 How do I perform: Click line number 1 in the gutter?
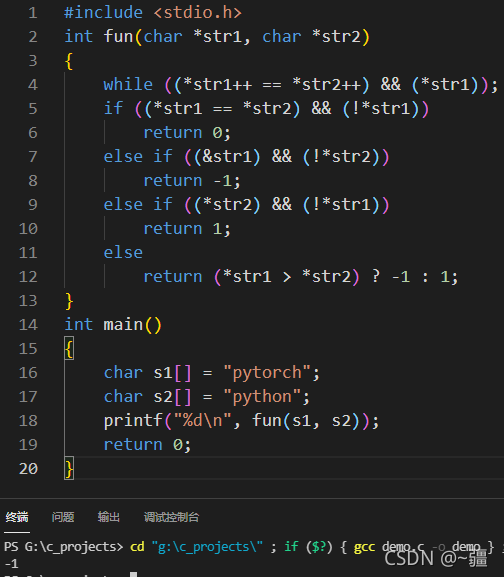coord(33,13)
